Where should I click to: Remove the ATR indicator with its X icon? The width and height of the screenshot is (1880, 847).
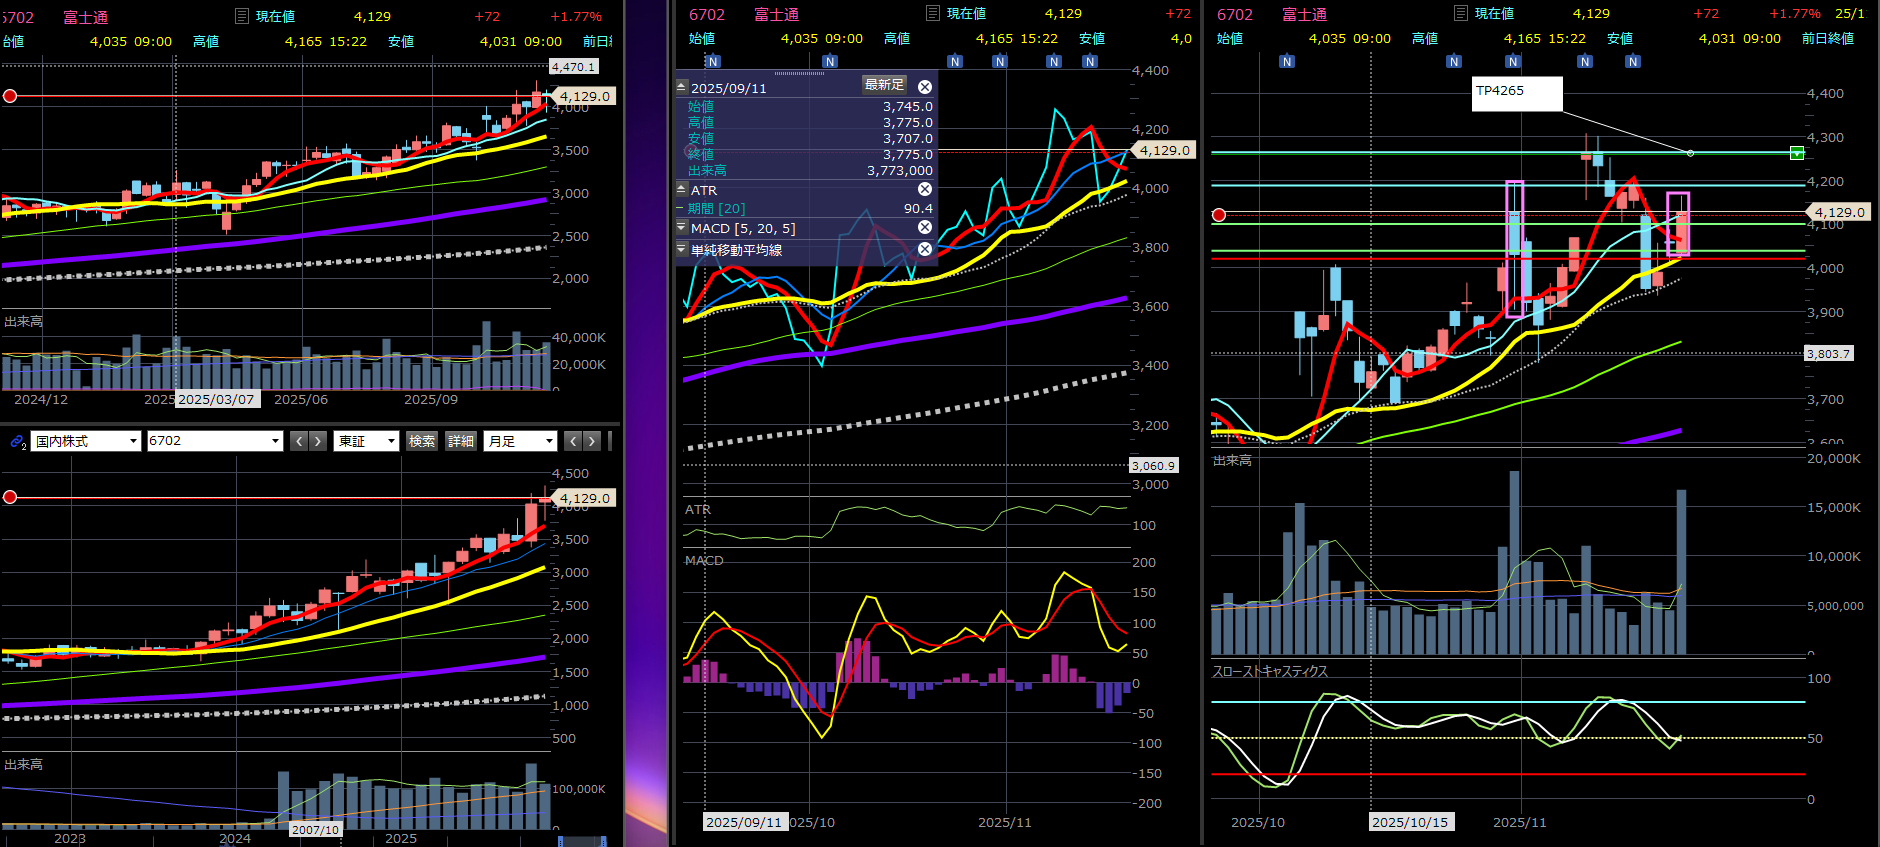pos(925,189)
